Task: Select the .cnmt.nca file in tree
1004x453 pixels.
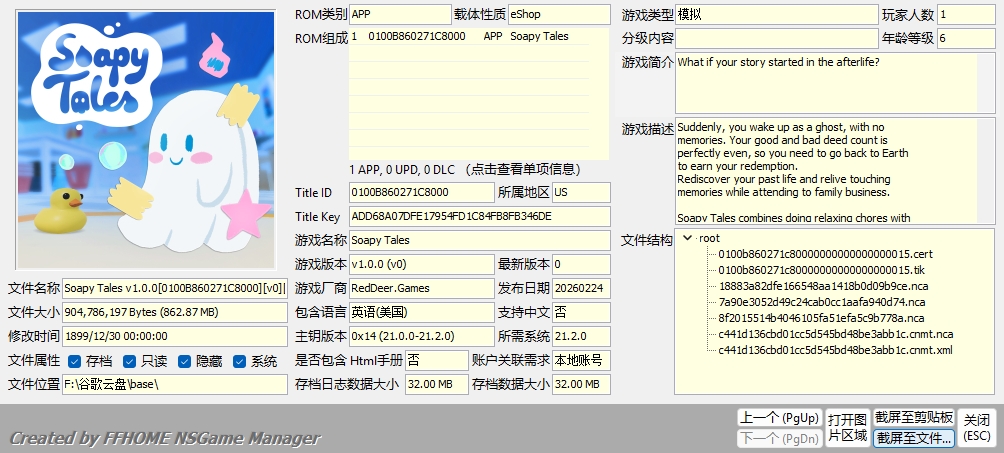Action: [836, 334]
